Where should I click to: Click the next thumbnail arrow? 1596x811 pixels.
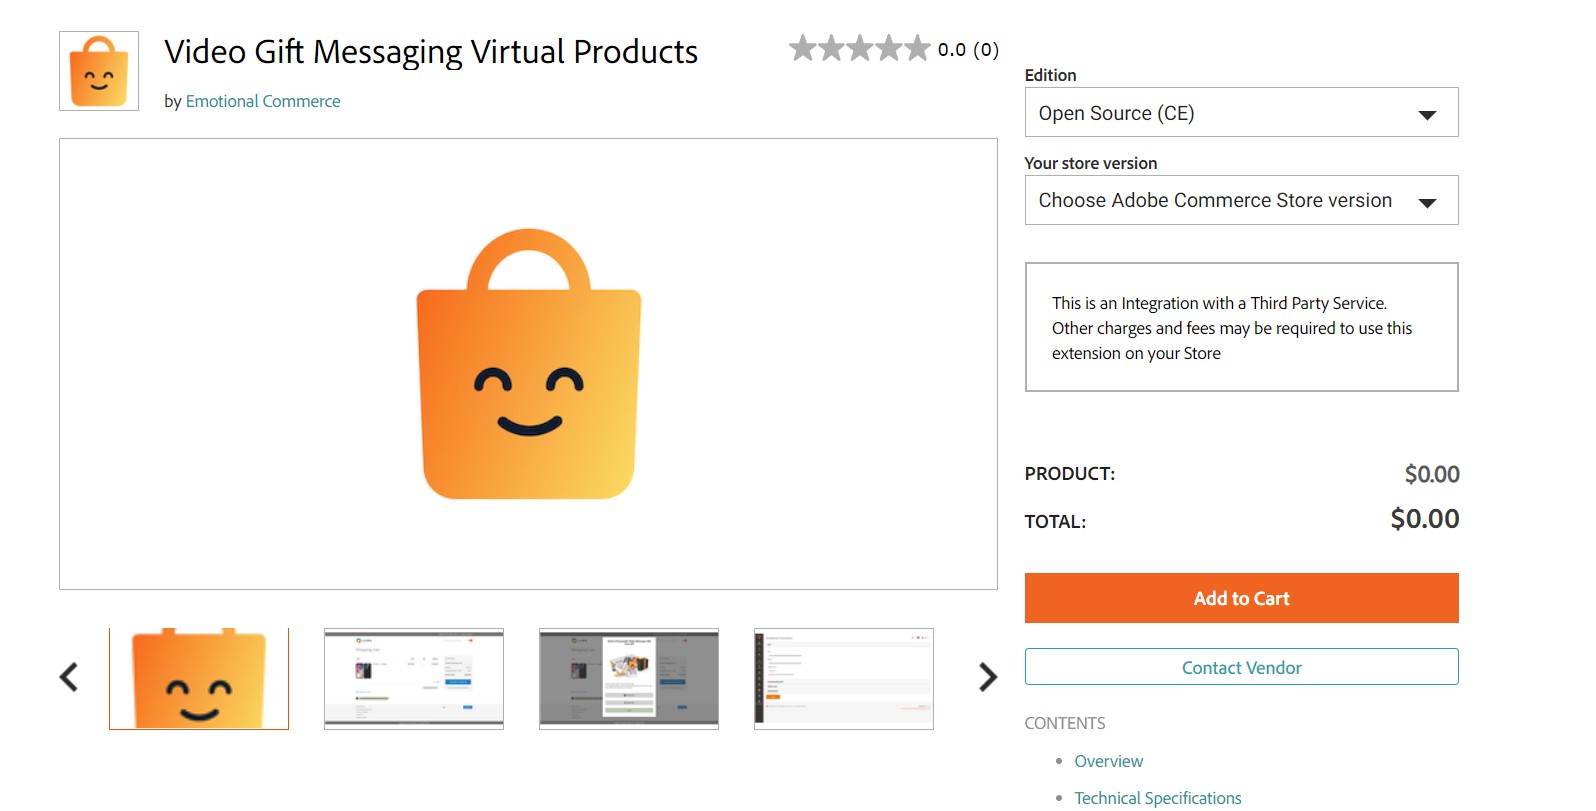[988, 677]
